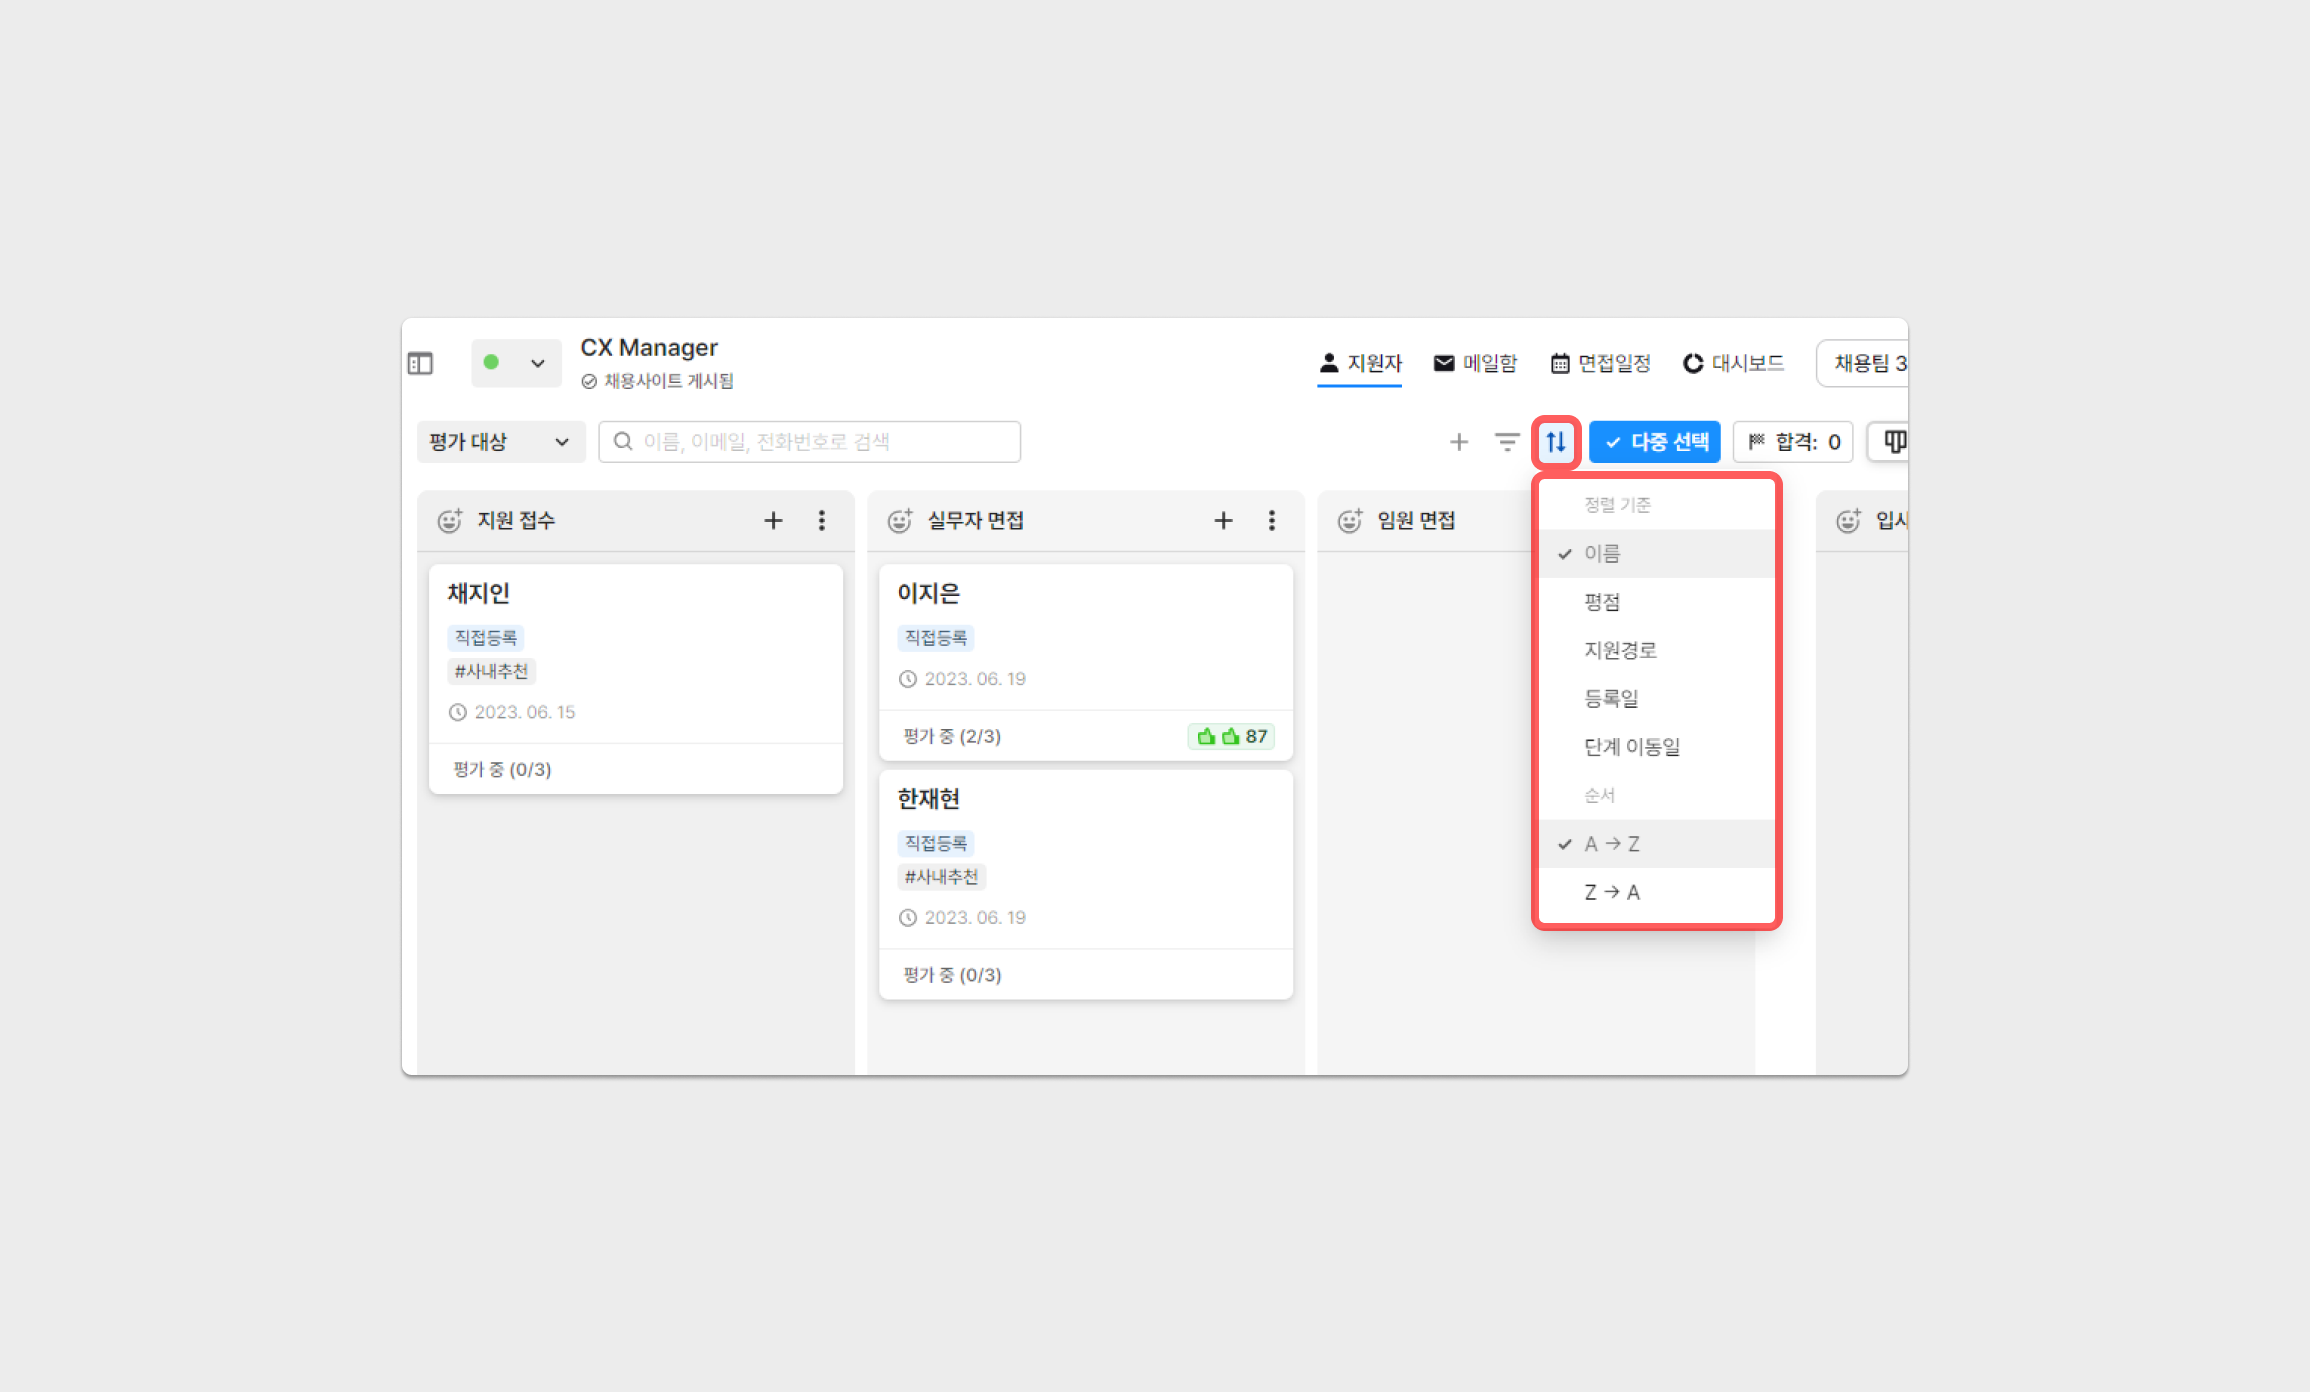Image resolution: width=2310 pixels, height=1392 pixels.
Task: Switch to the 메일함 tab
Action: [1475, 363]
